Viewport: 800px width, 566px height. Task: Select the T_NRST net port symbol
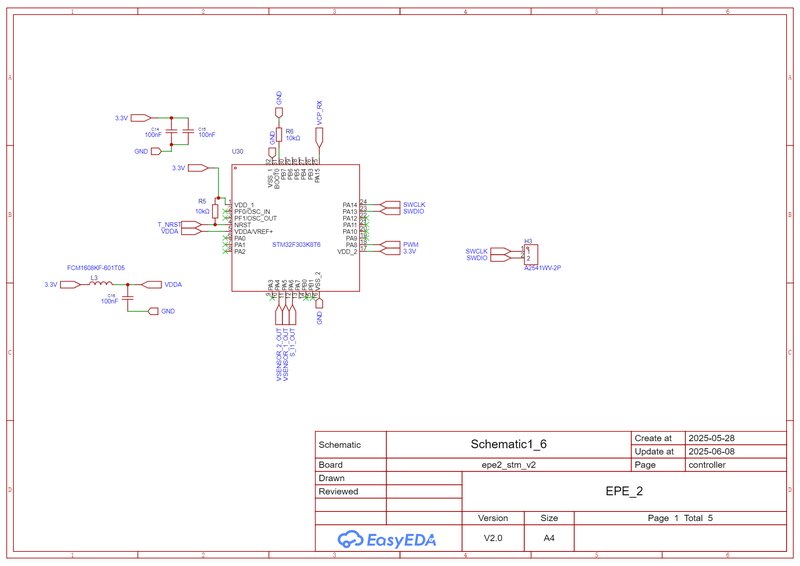[x=192, y=225]
